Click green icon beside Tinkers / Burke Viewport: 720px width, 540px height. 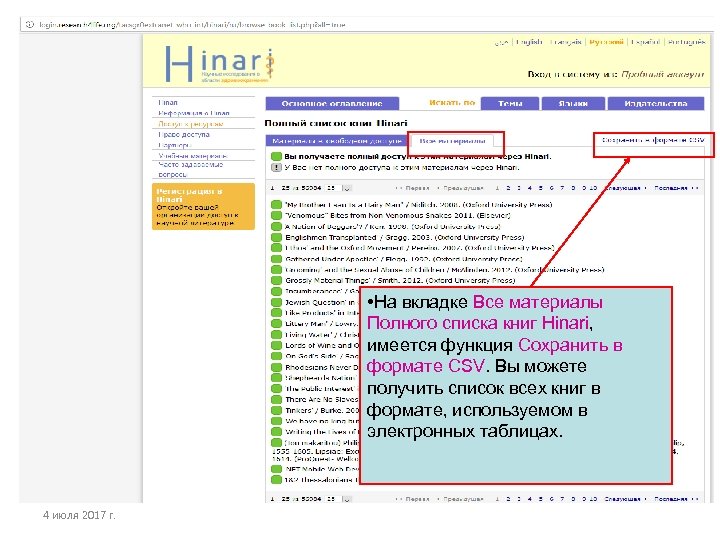click(x=276, y=411)
